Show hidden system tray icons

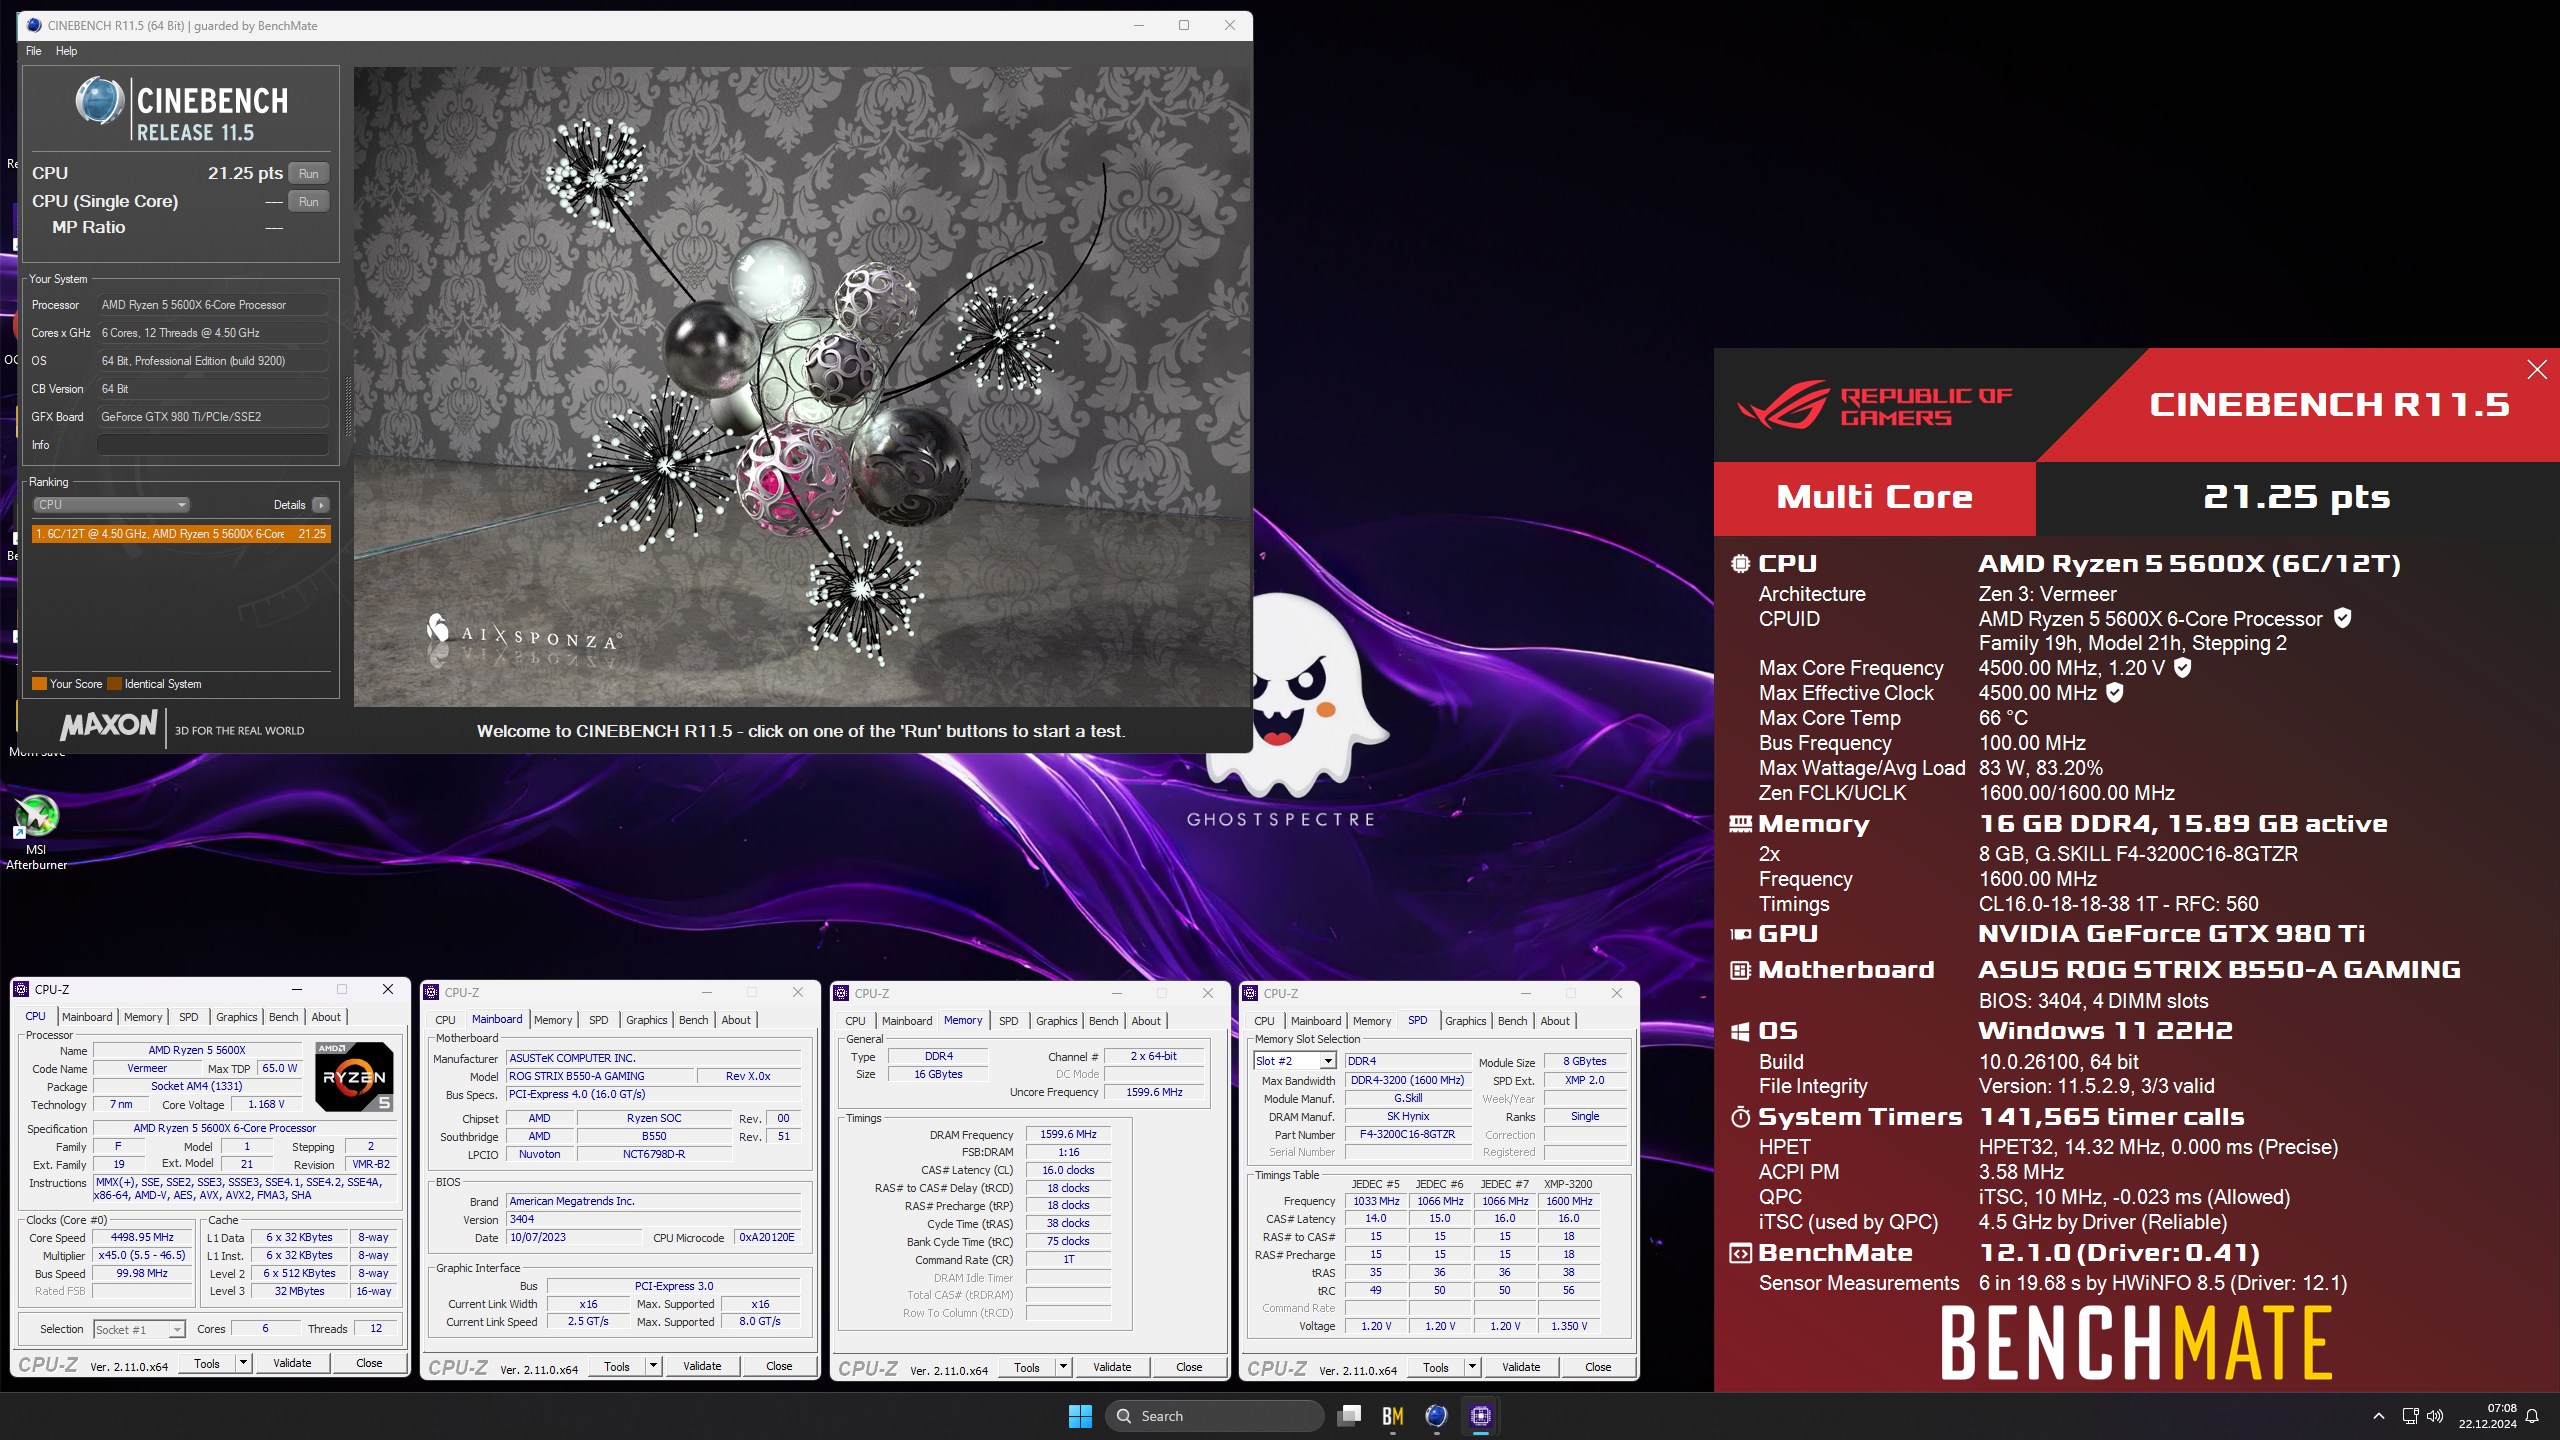2379,1416
